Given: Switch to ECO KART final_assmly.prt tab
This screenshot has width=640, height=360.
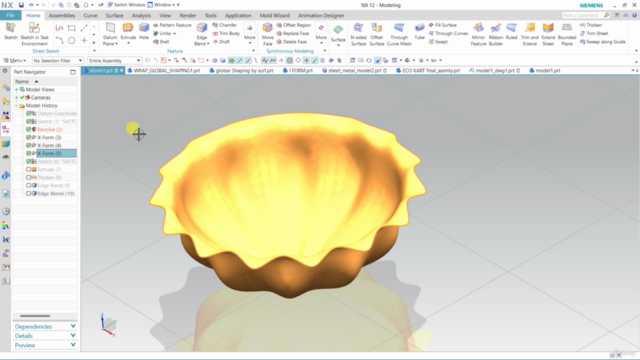Looking at the screenshot, I should (x=428, y=71).
